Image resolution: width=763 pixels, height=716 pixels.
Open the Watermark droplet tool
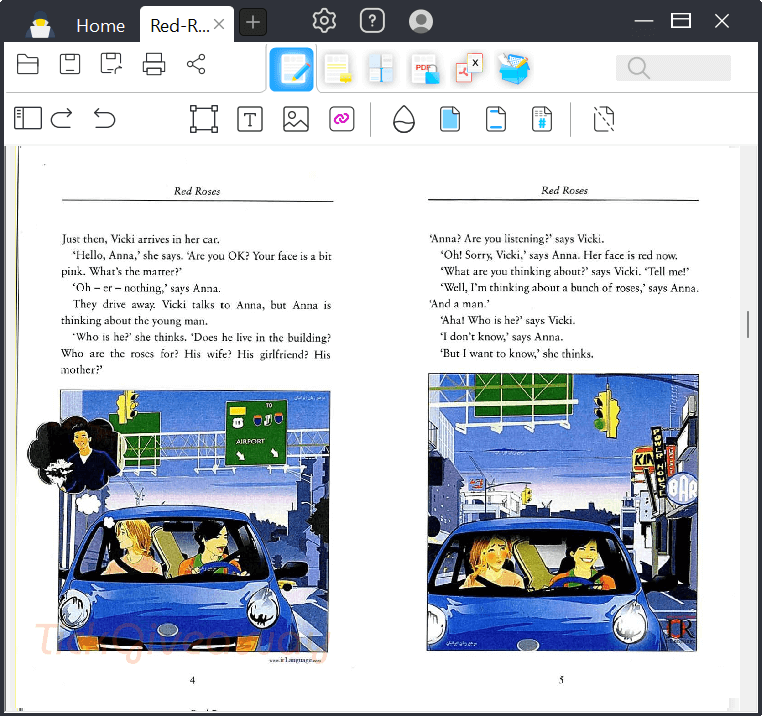(404, 119)
